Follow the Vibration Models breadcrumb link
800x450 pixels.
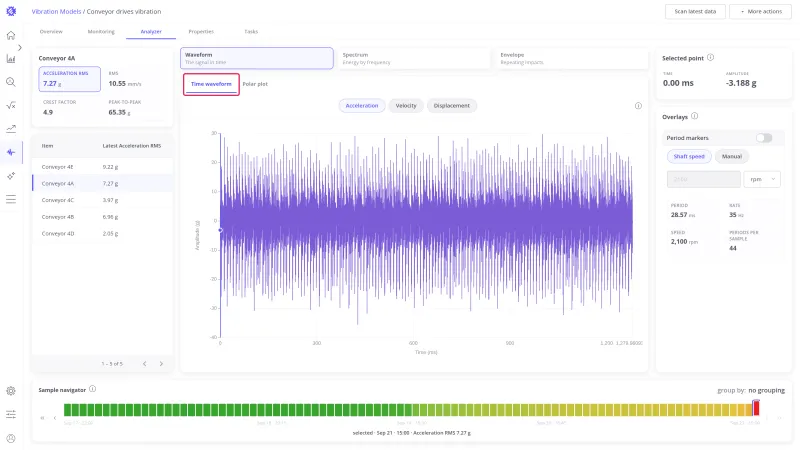[56, 11]
